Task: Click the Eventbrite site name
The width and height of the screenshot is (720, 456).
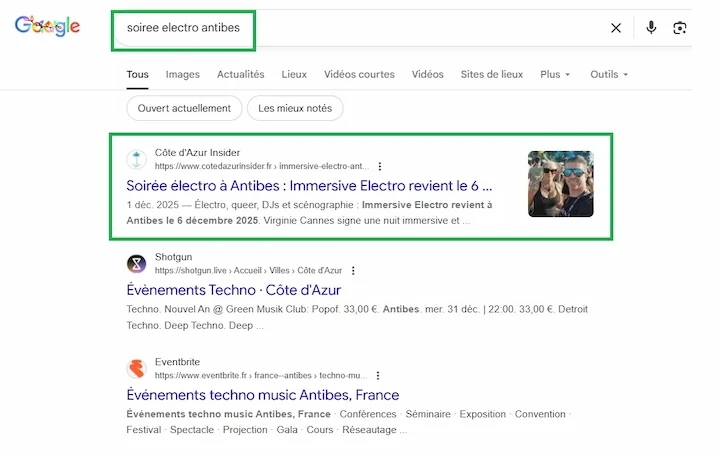Action: (177, 362)
